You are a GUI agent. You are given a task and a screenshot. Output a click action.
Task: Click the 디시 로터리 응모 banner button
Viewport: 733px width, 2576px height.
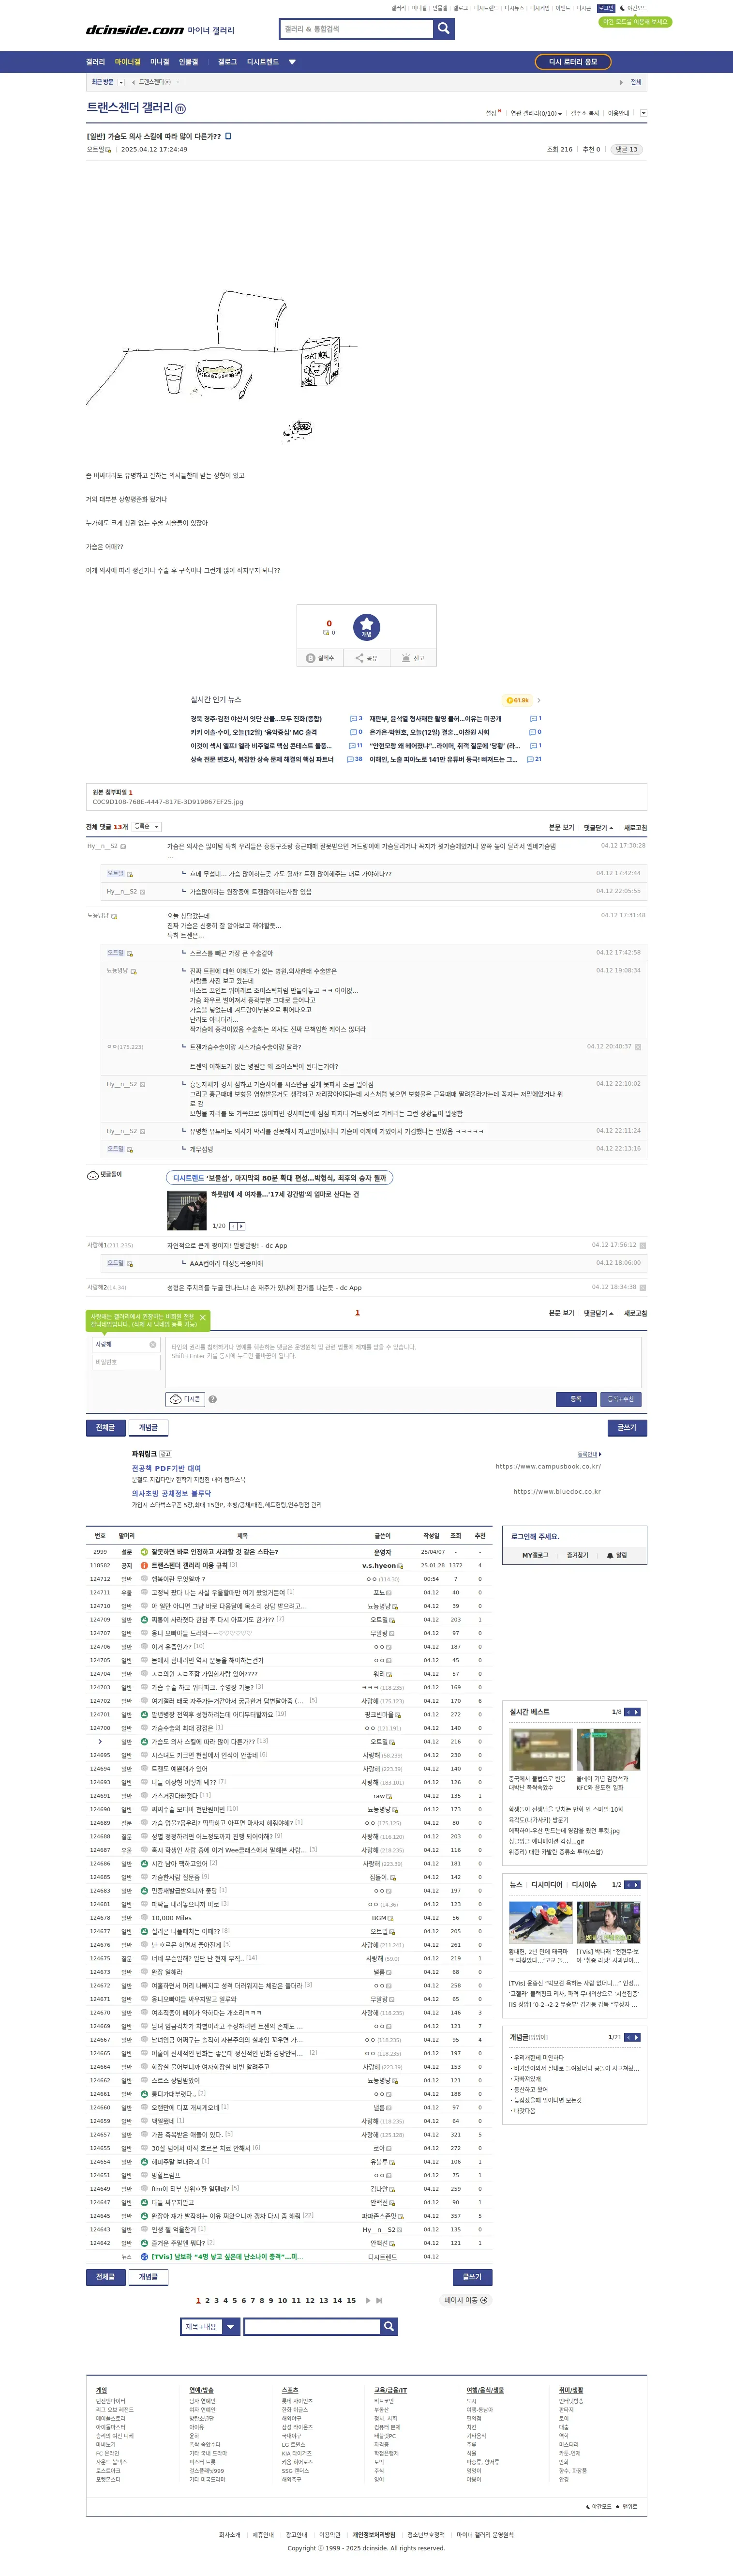[x=573, y=62]
